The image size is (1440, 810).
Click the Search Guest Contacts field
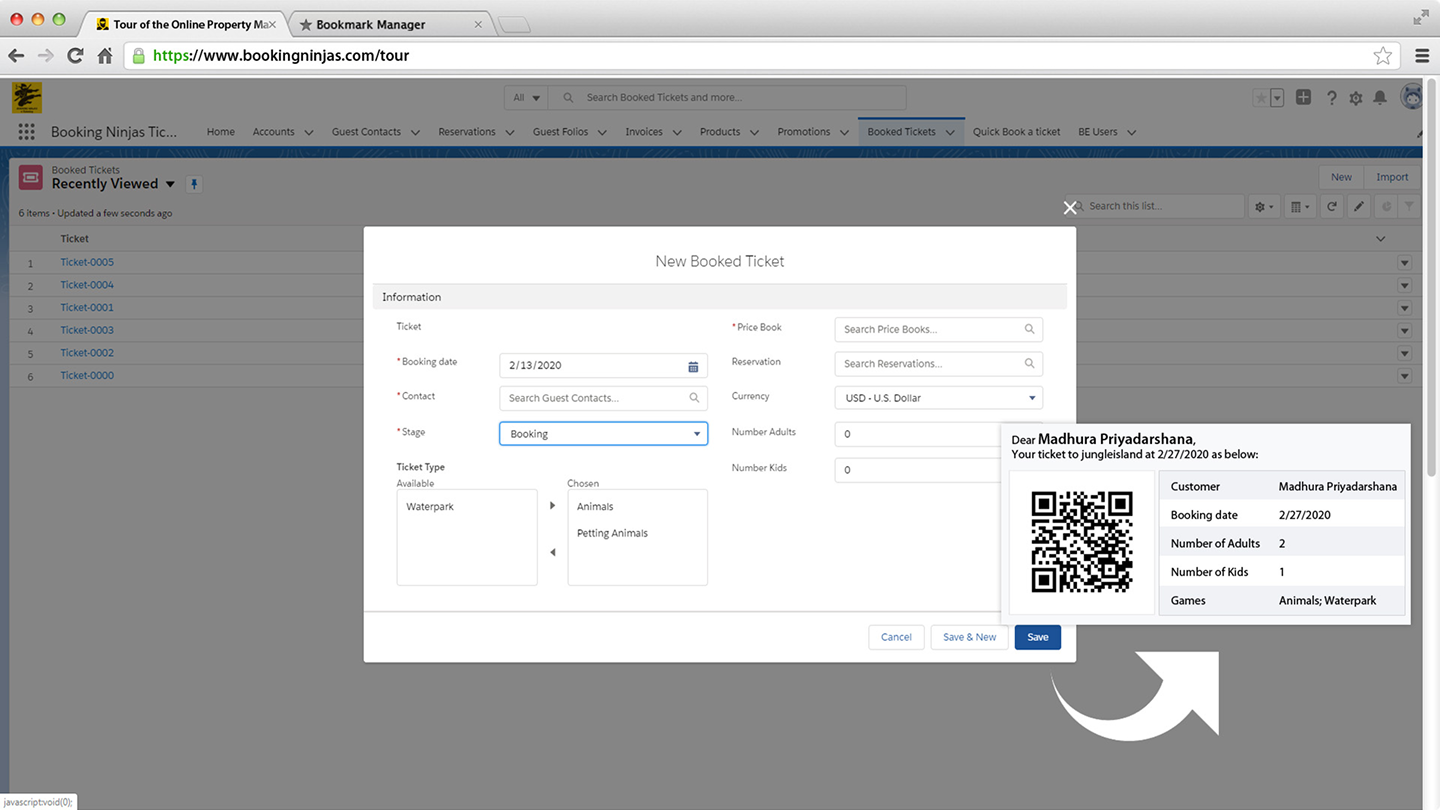[x=590, y=397]
